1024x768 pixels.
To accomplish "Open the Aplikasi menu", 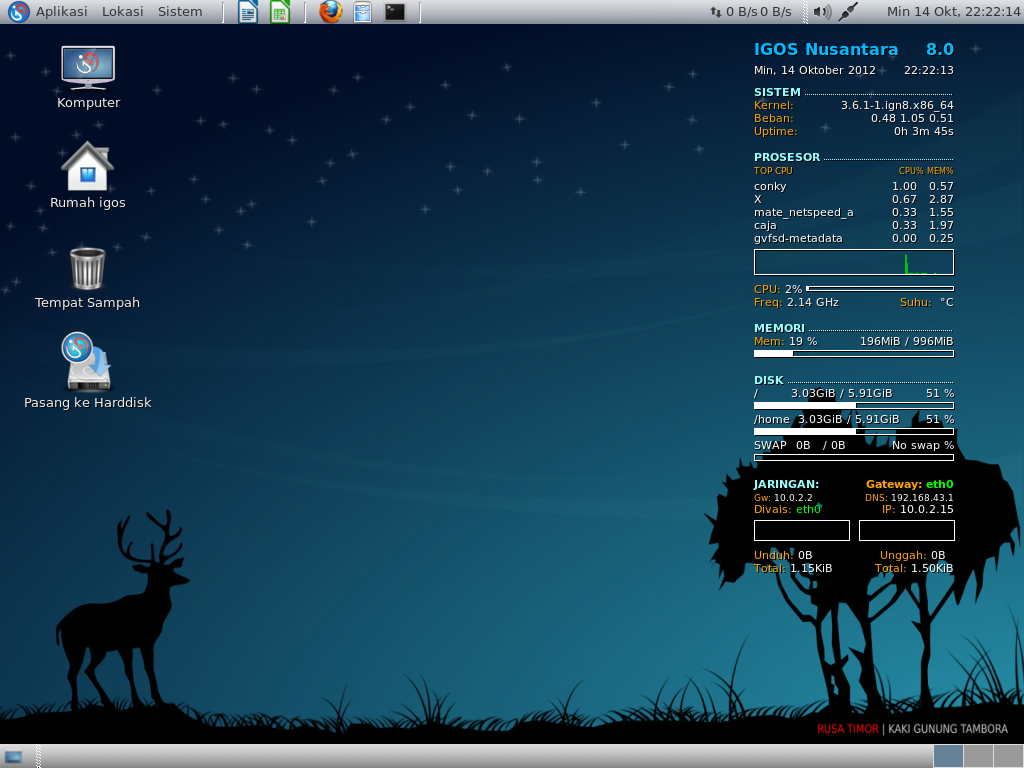I will 60,12.
